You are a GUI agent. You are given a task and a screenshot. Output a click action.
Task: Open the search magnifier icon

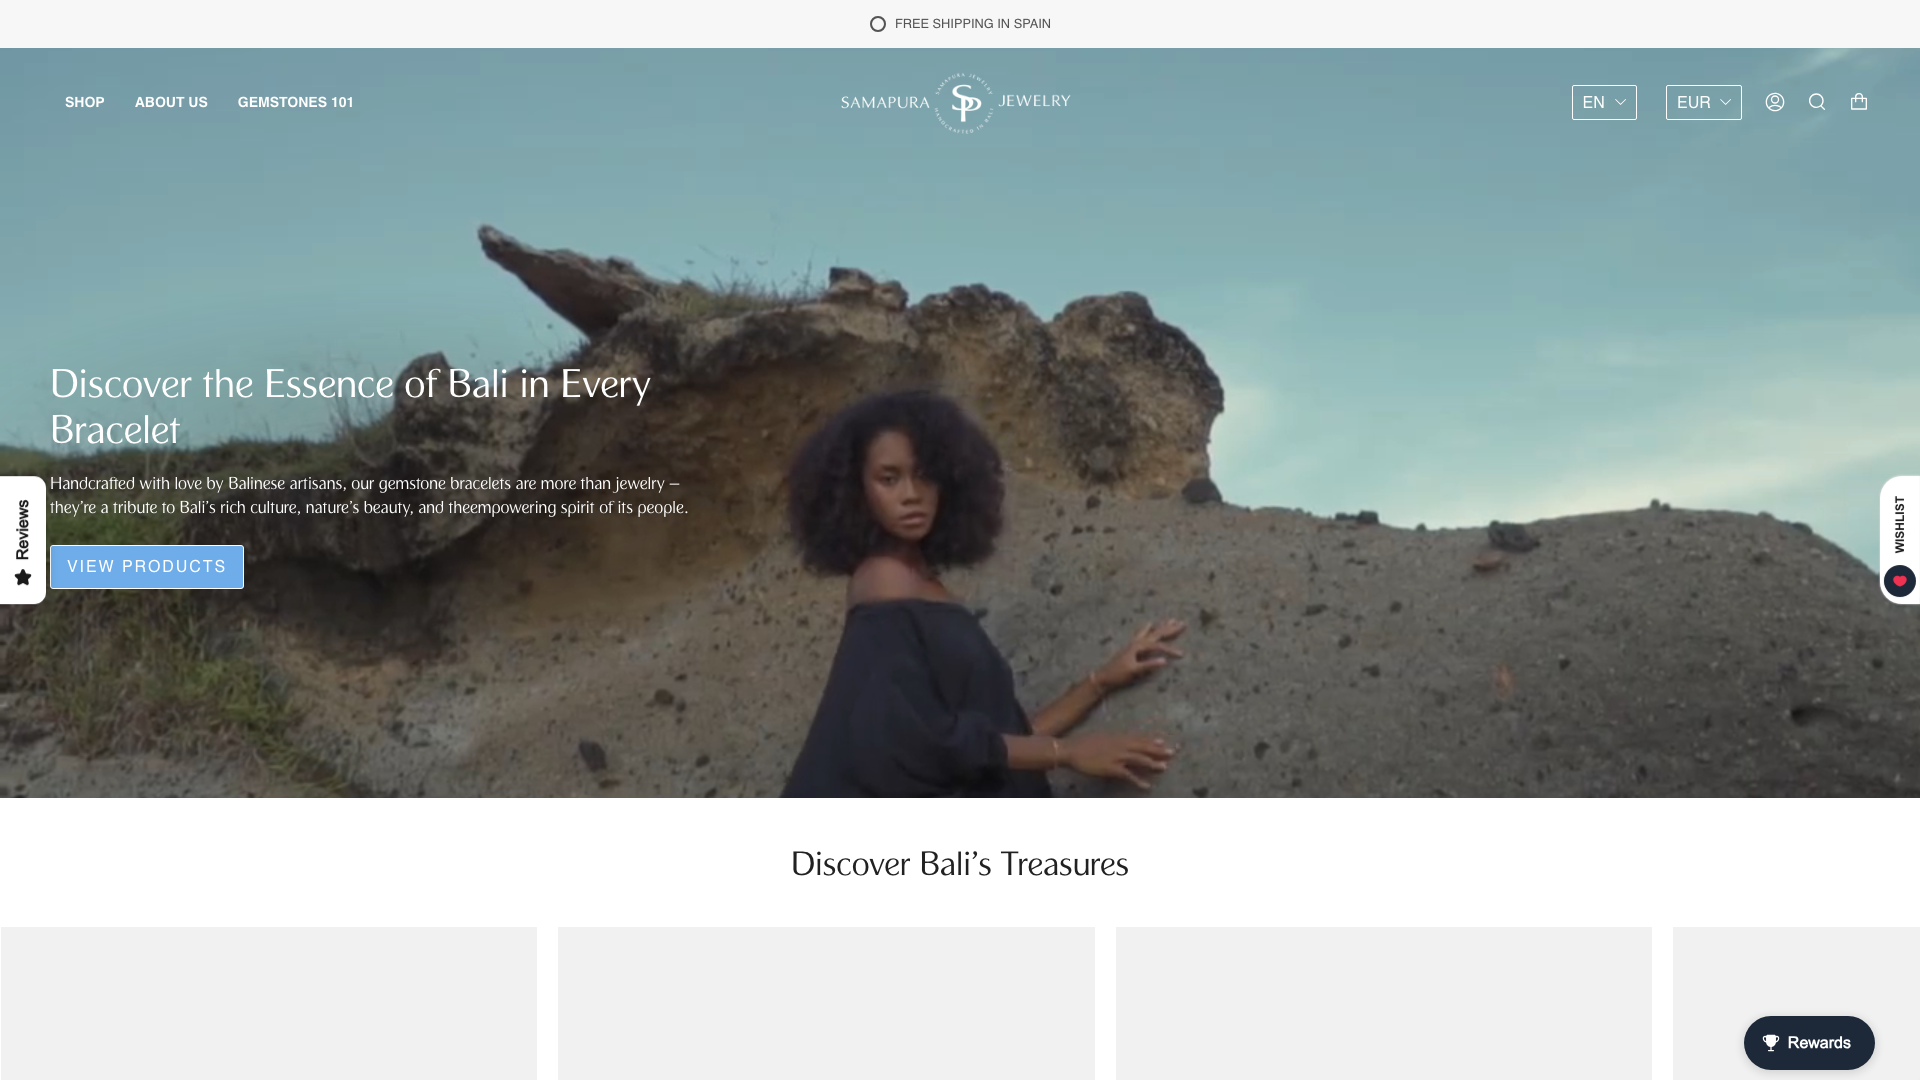point(1817,102)
